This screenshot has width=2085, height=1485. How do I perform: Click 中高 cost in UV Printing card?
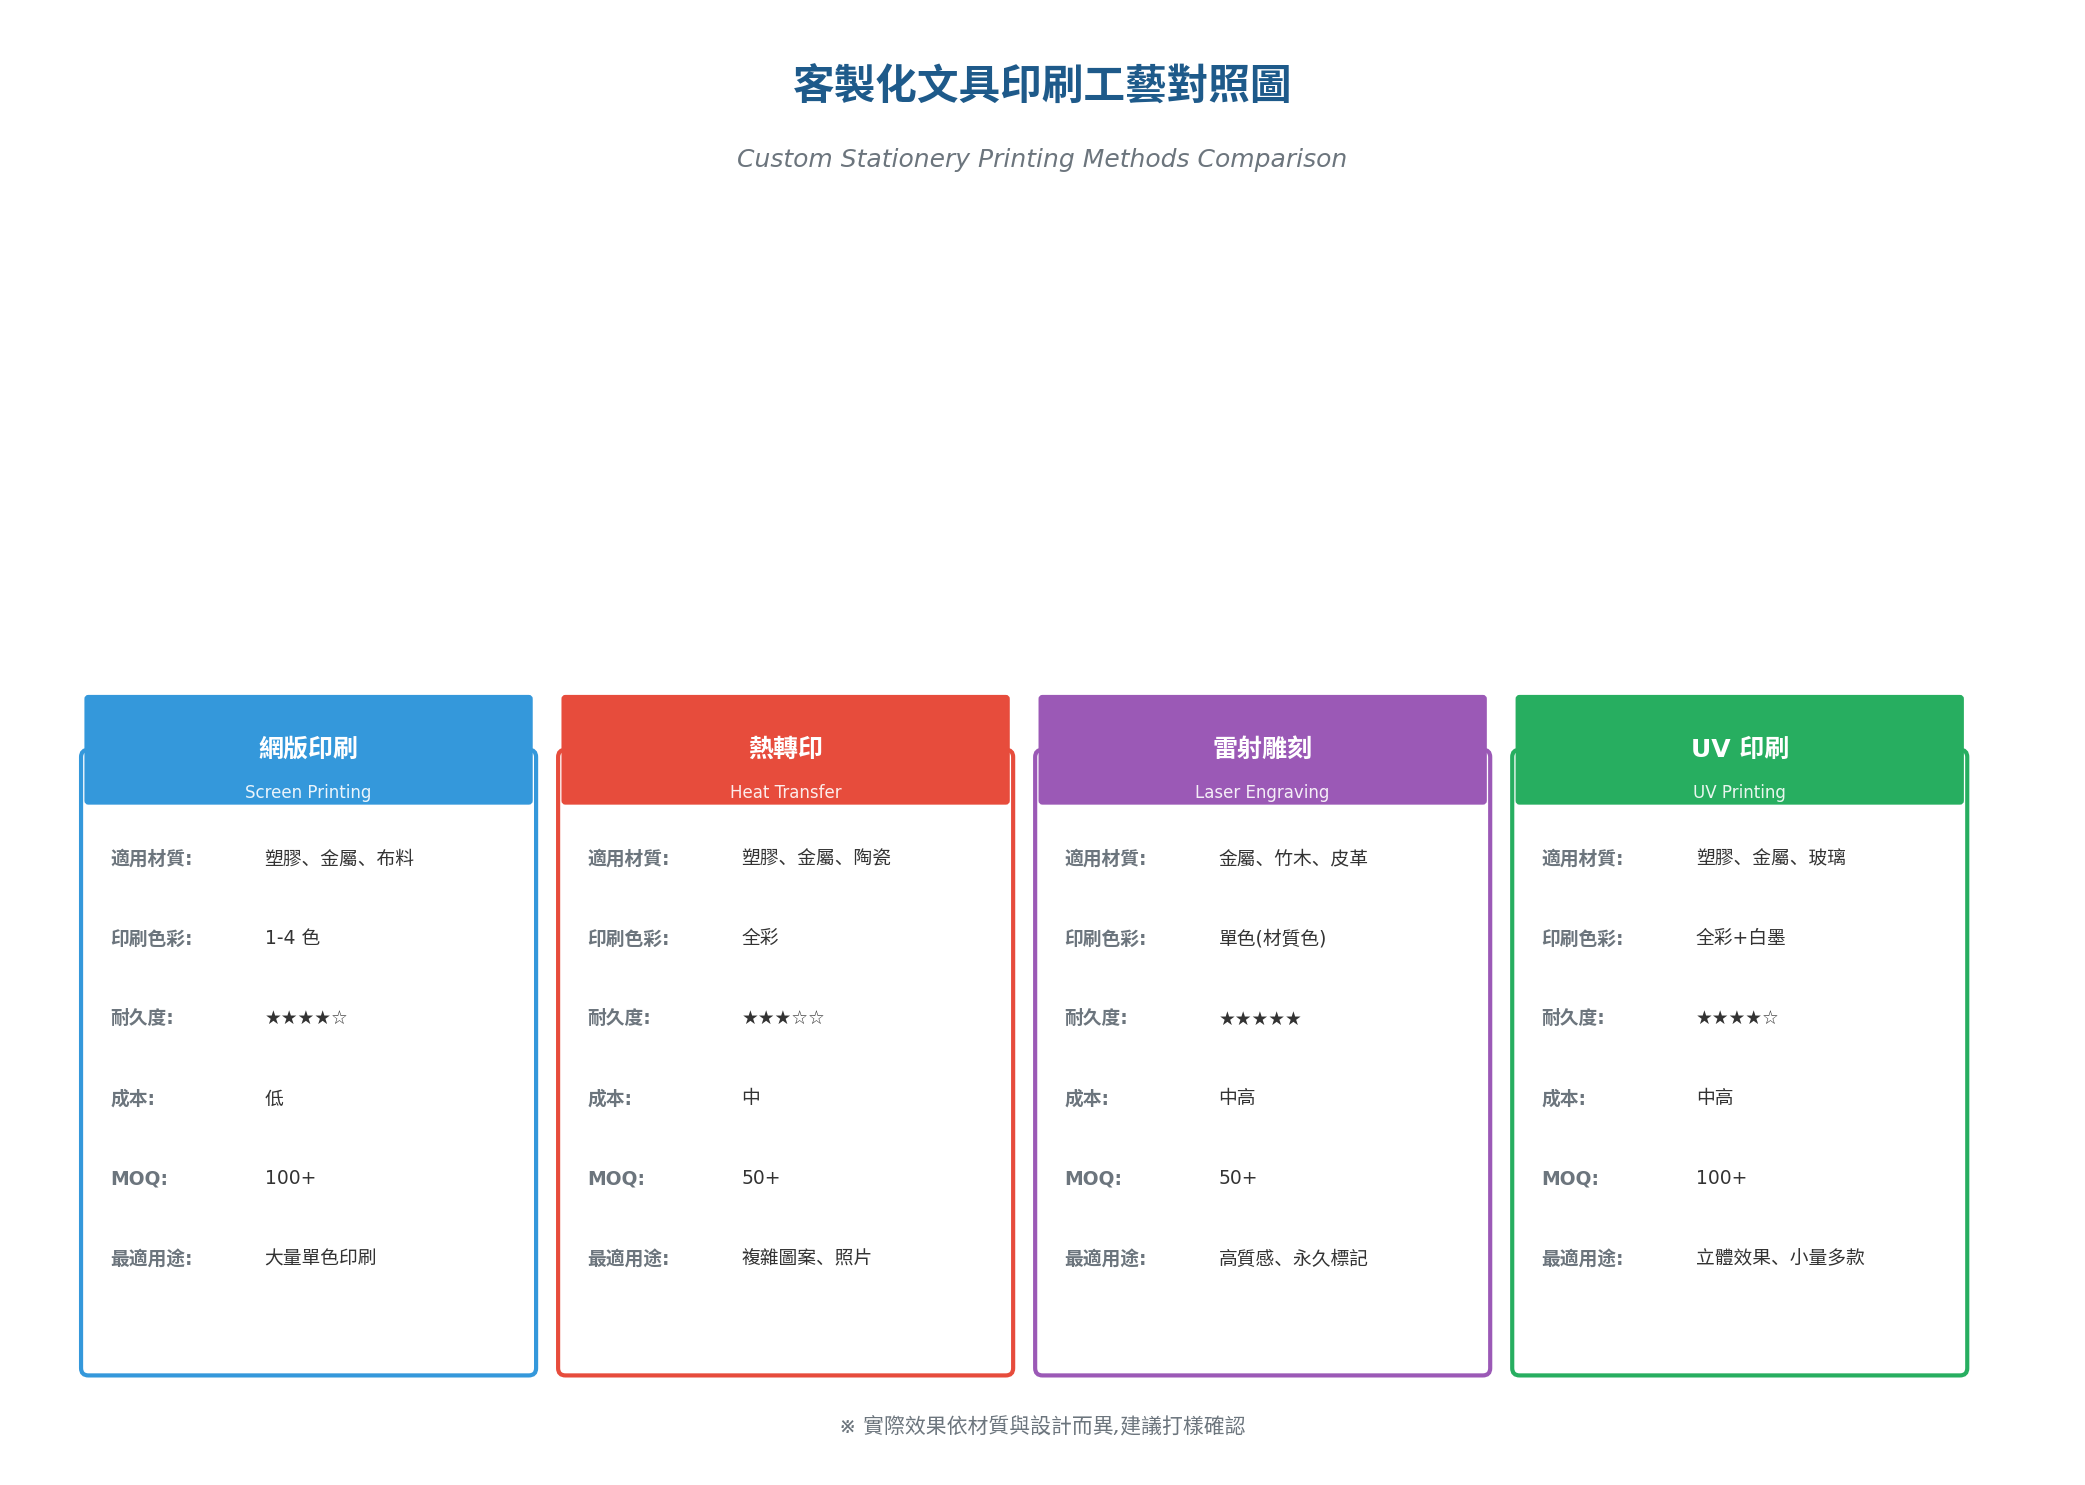pyautogui.click(x=1714, y=1098)
